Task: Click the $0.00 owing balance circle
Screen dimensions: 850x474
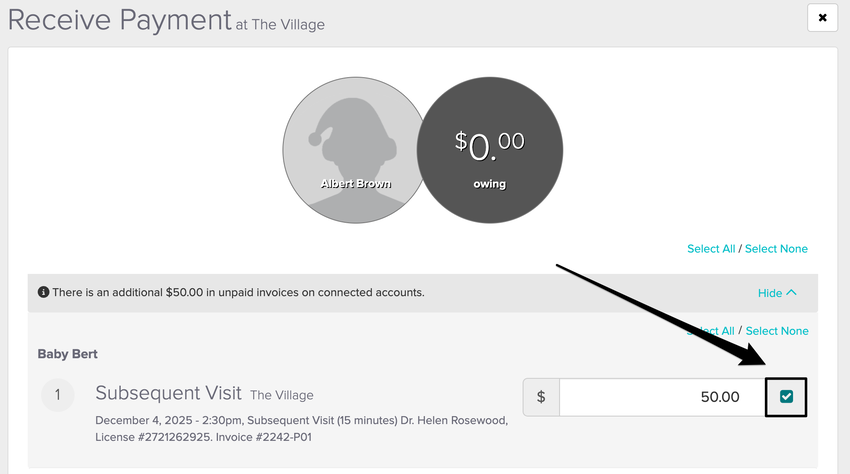Action: pos(489,152)
